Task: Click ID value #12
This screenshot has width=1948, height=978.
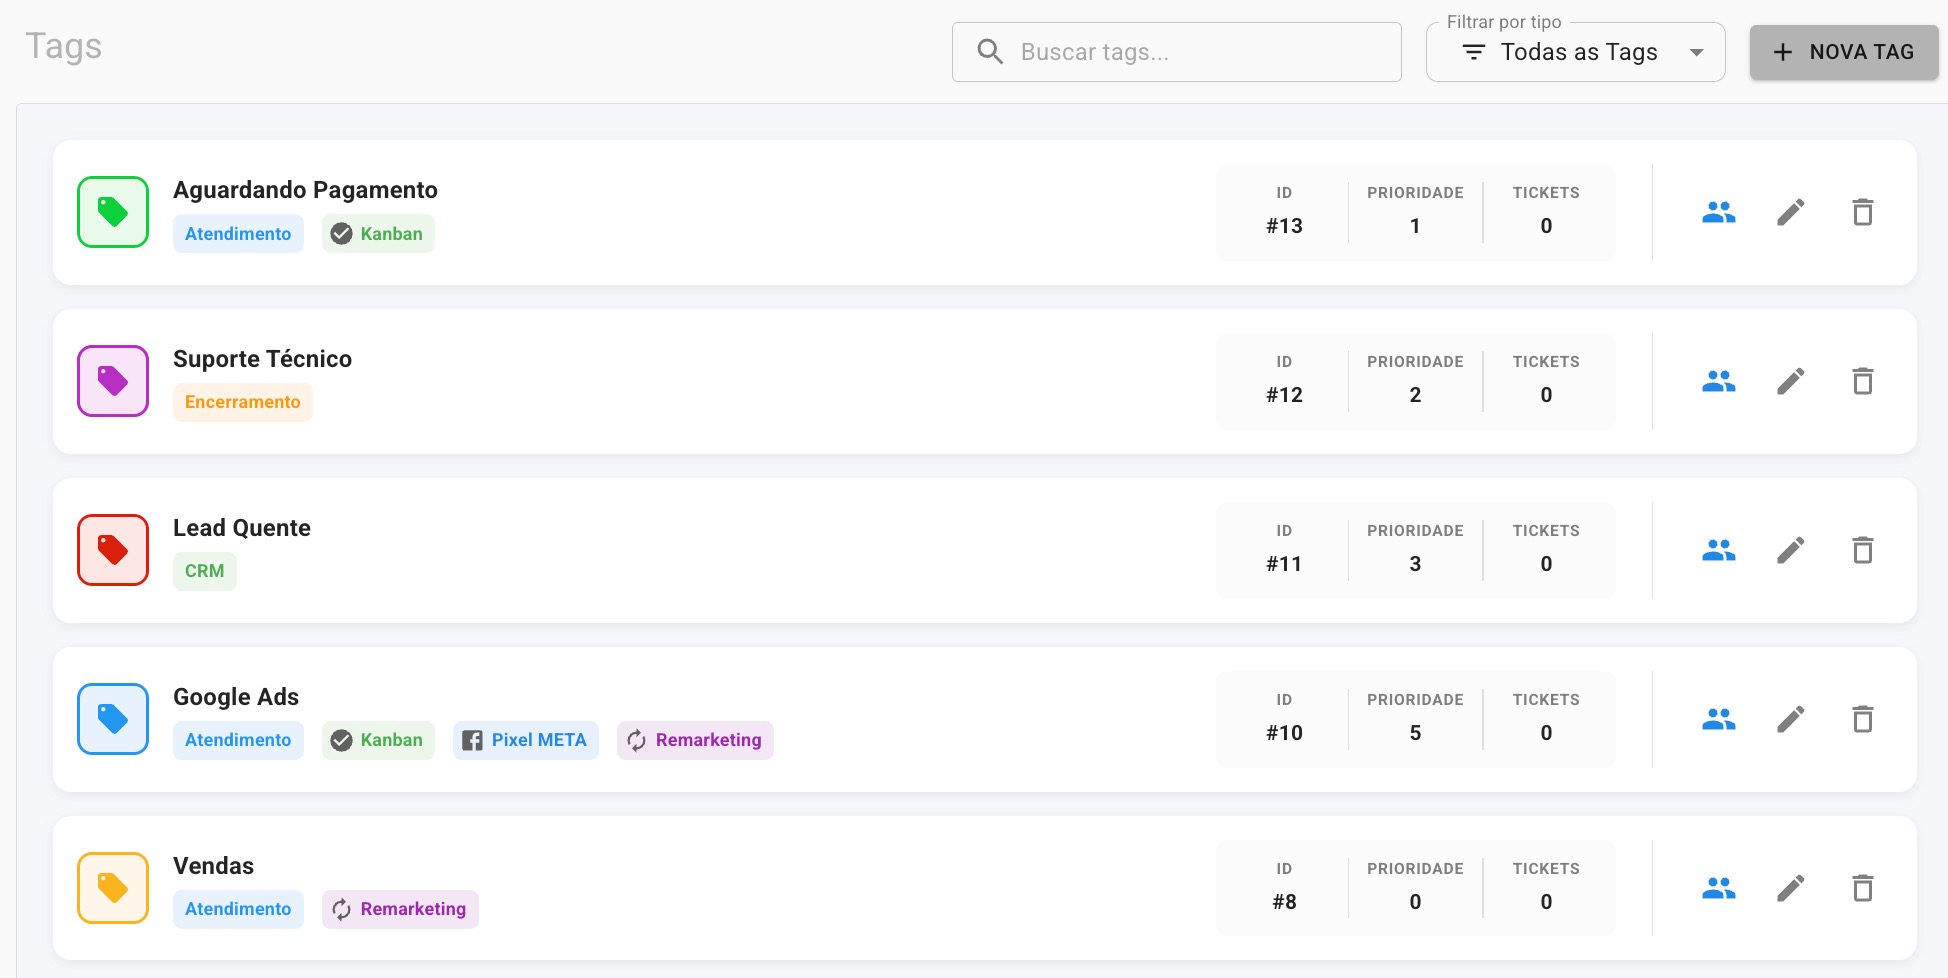Action: (1284, 395)
